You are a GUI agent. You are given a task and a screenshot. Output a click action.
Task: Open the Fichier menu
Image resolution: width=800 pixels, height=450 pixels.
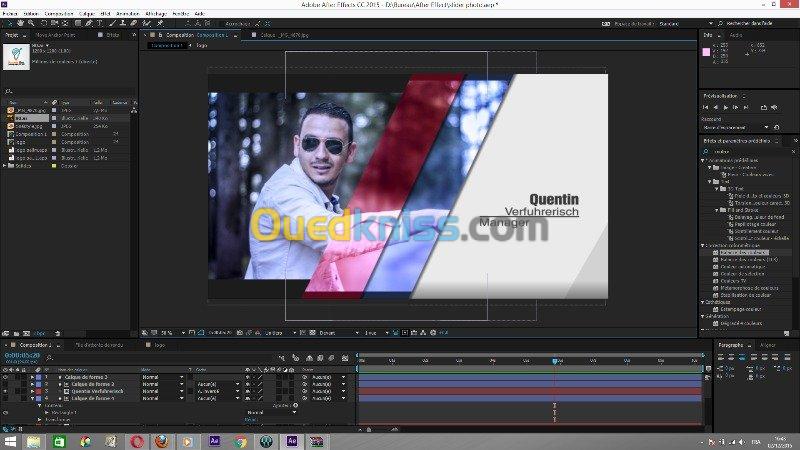[10, 13]
